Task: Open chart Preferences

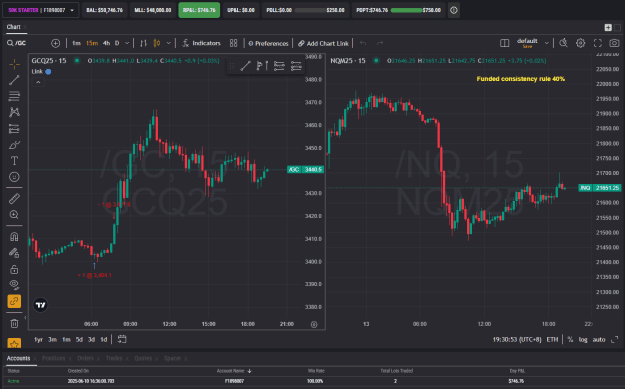Action: pyautogui.click(x=268, y=43)
